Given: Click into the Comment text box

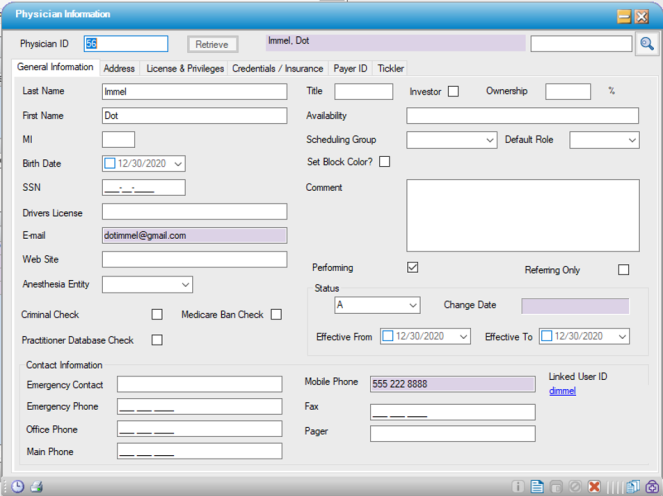Looking at the screenshot, I should point(522,215).
